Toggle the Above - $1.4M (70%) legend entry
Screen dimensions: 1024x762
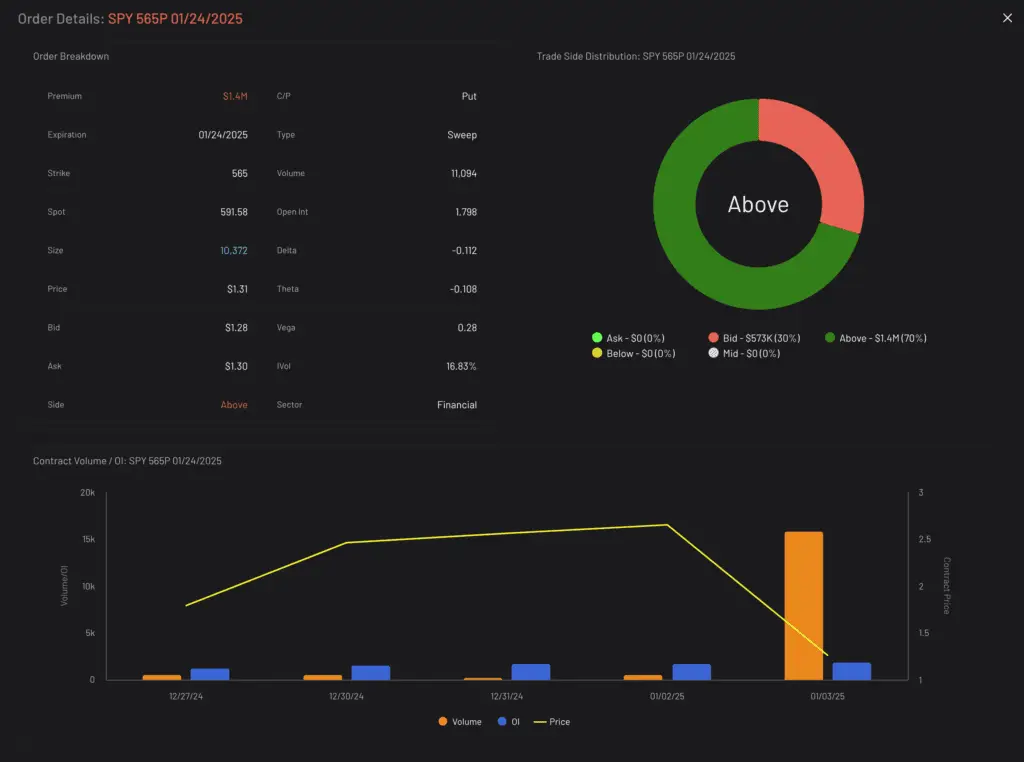[x=876, y=338]
